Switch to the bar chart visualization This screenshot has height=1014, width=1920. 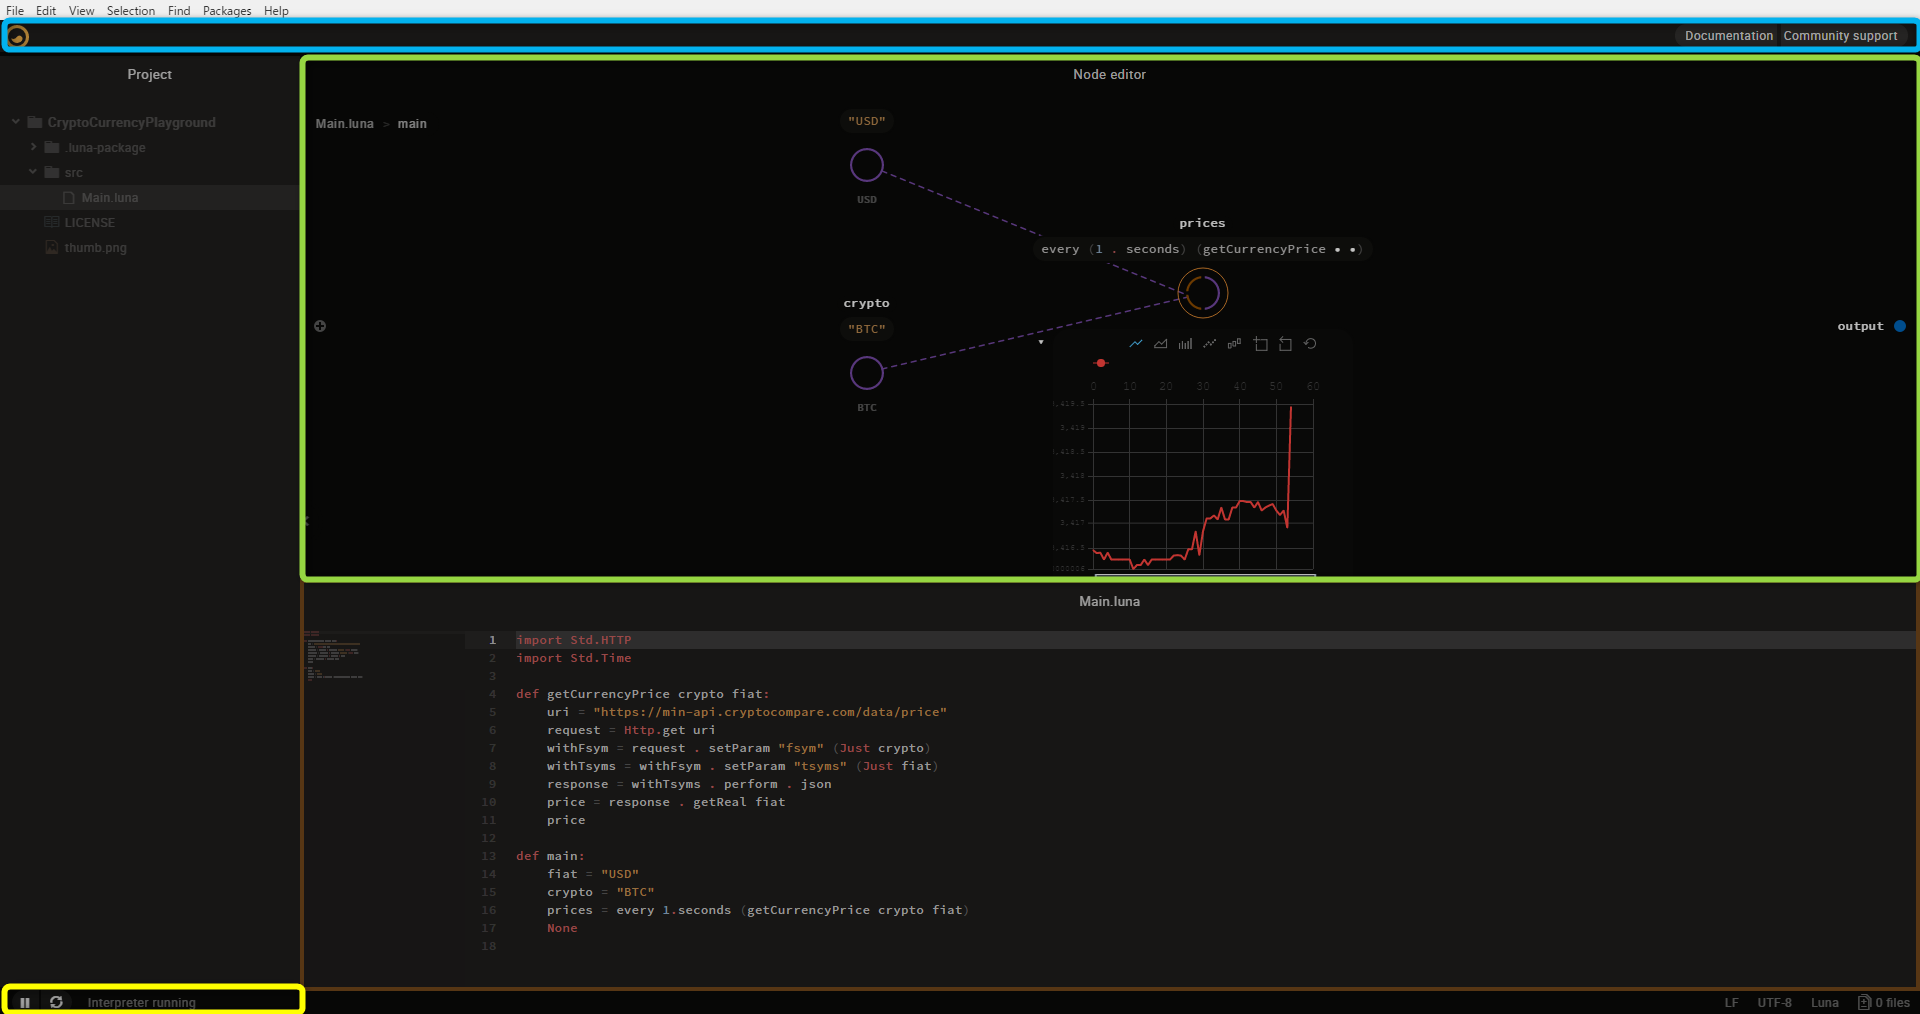click(x=1185, y=344)
